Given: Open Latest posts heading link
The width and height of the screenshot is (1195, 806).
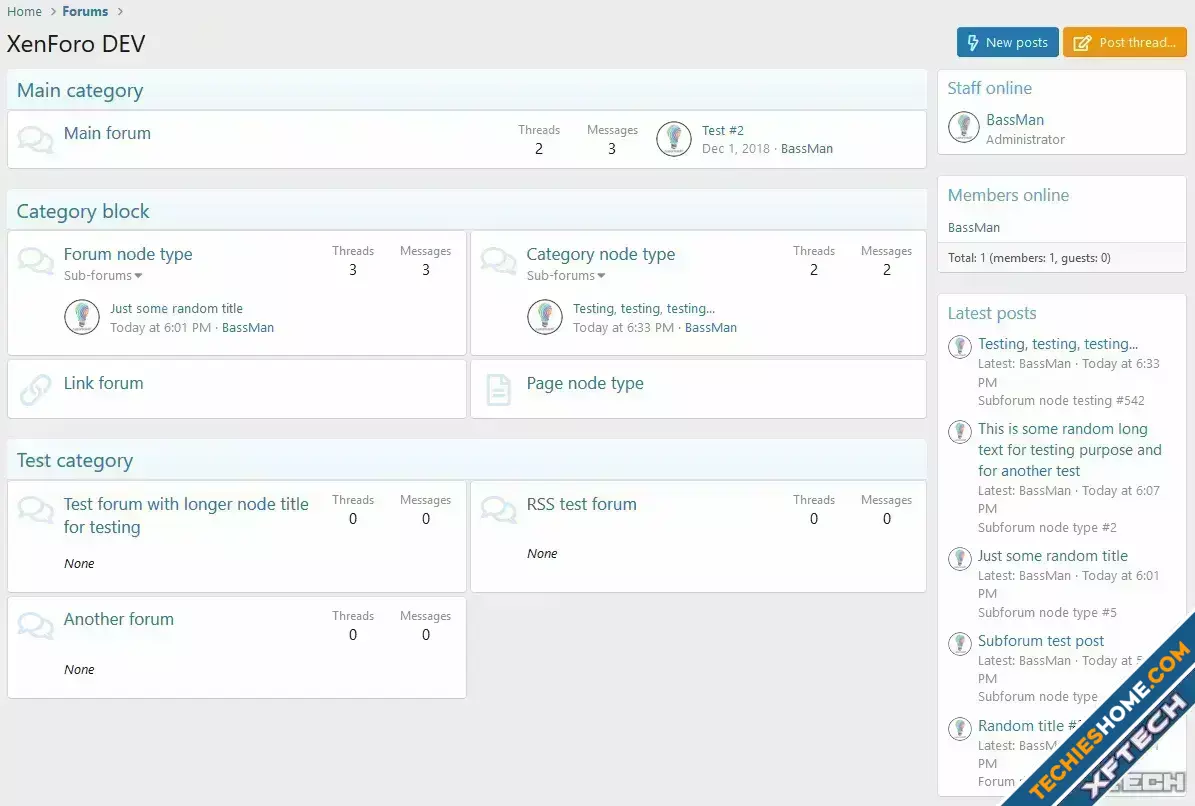Looking at the screenshot, I should tap(992, 313).
